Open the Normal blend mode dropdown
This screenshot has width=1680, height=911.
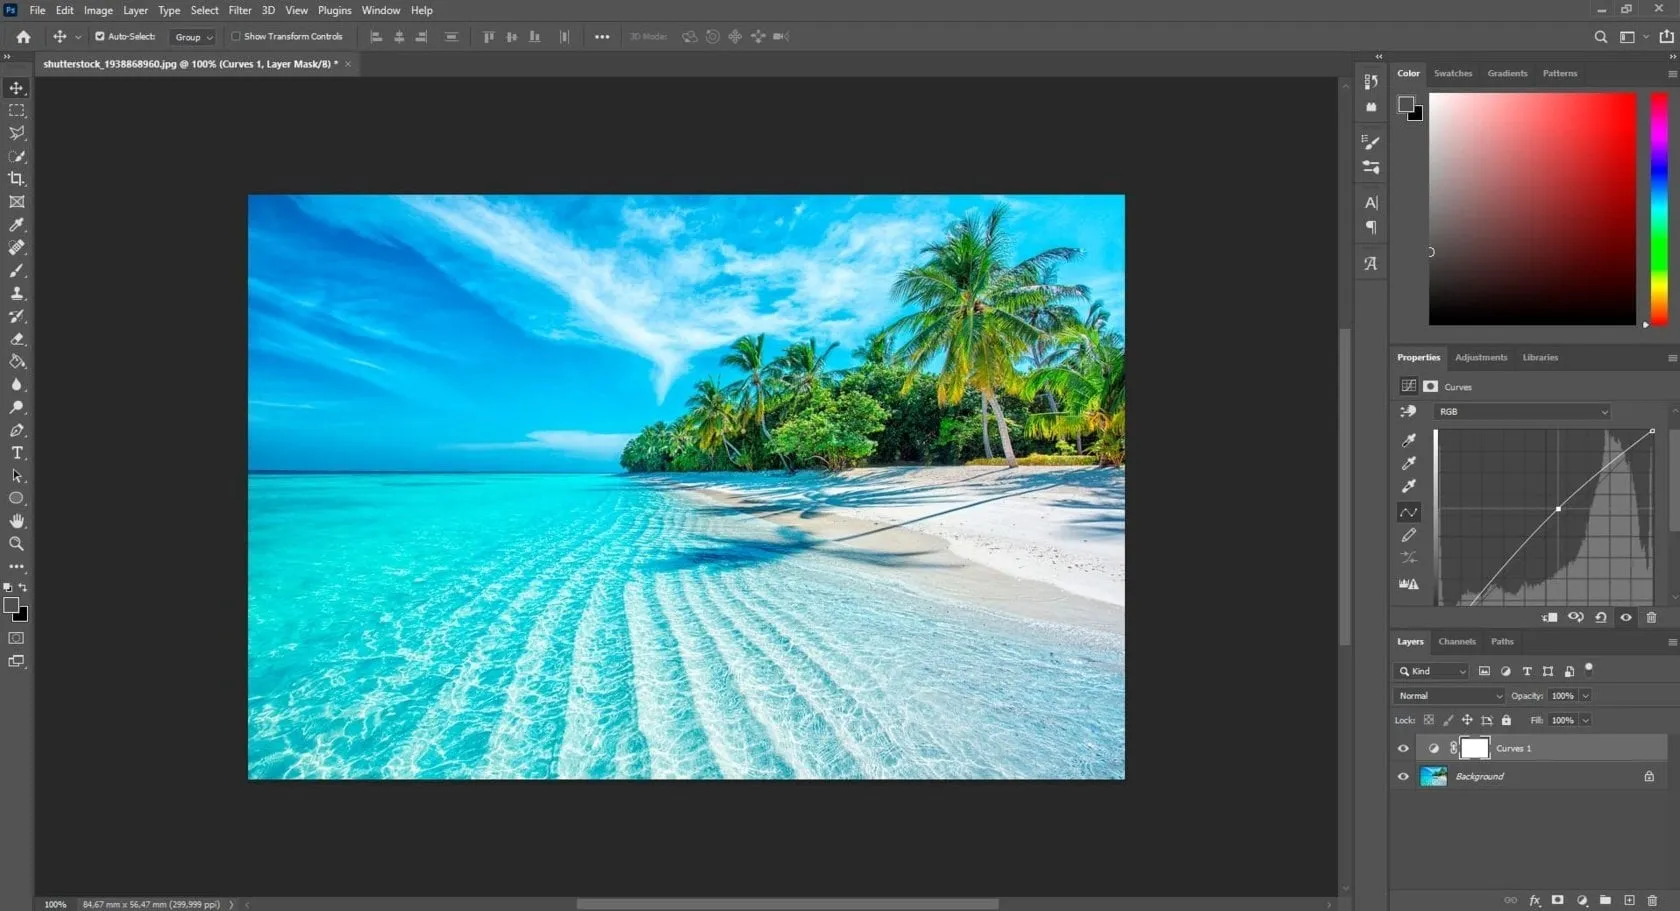pos(1449,696)
